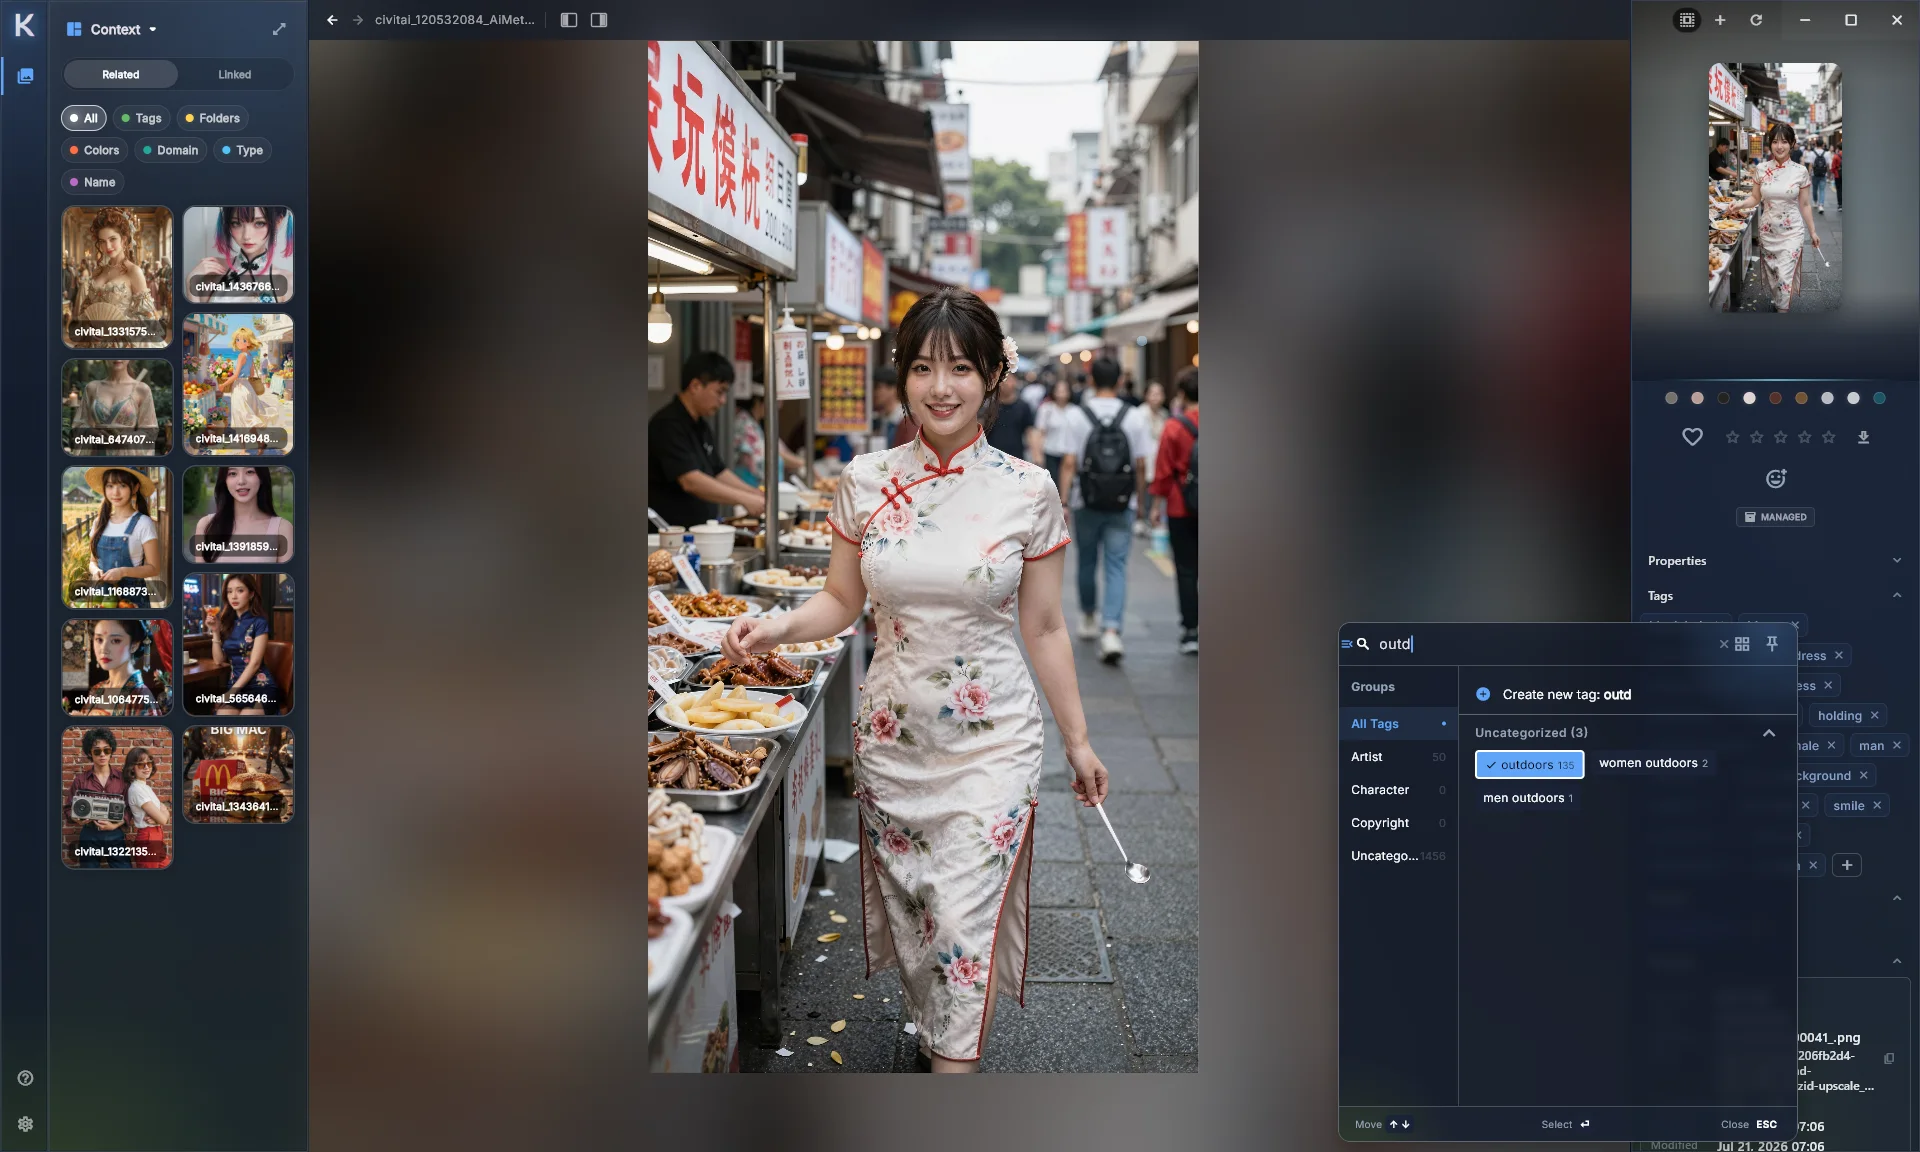Select the Domain filter chip
Image resolution: width=1920 pixels, height=1152 pixels.
coord(170,150)
